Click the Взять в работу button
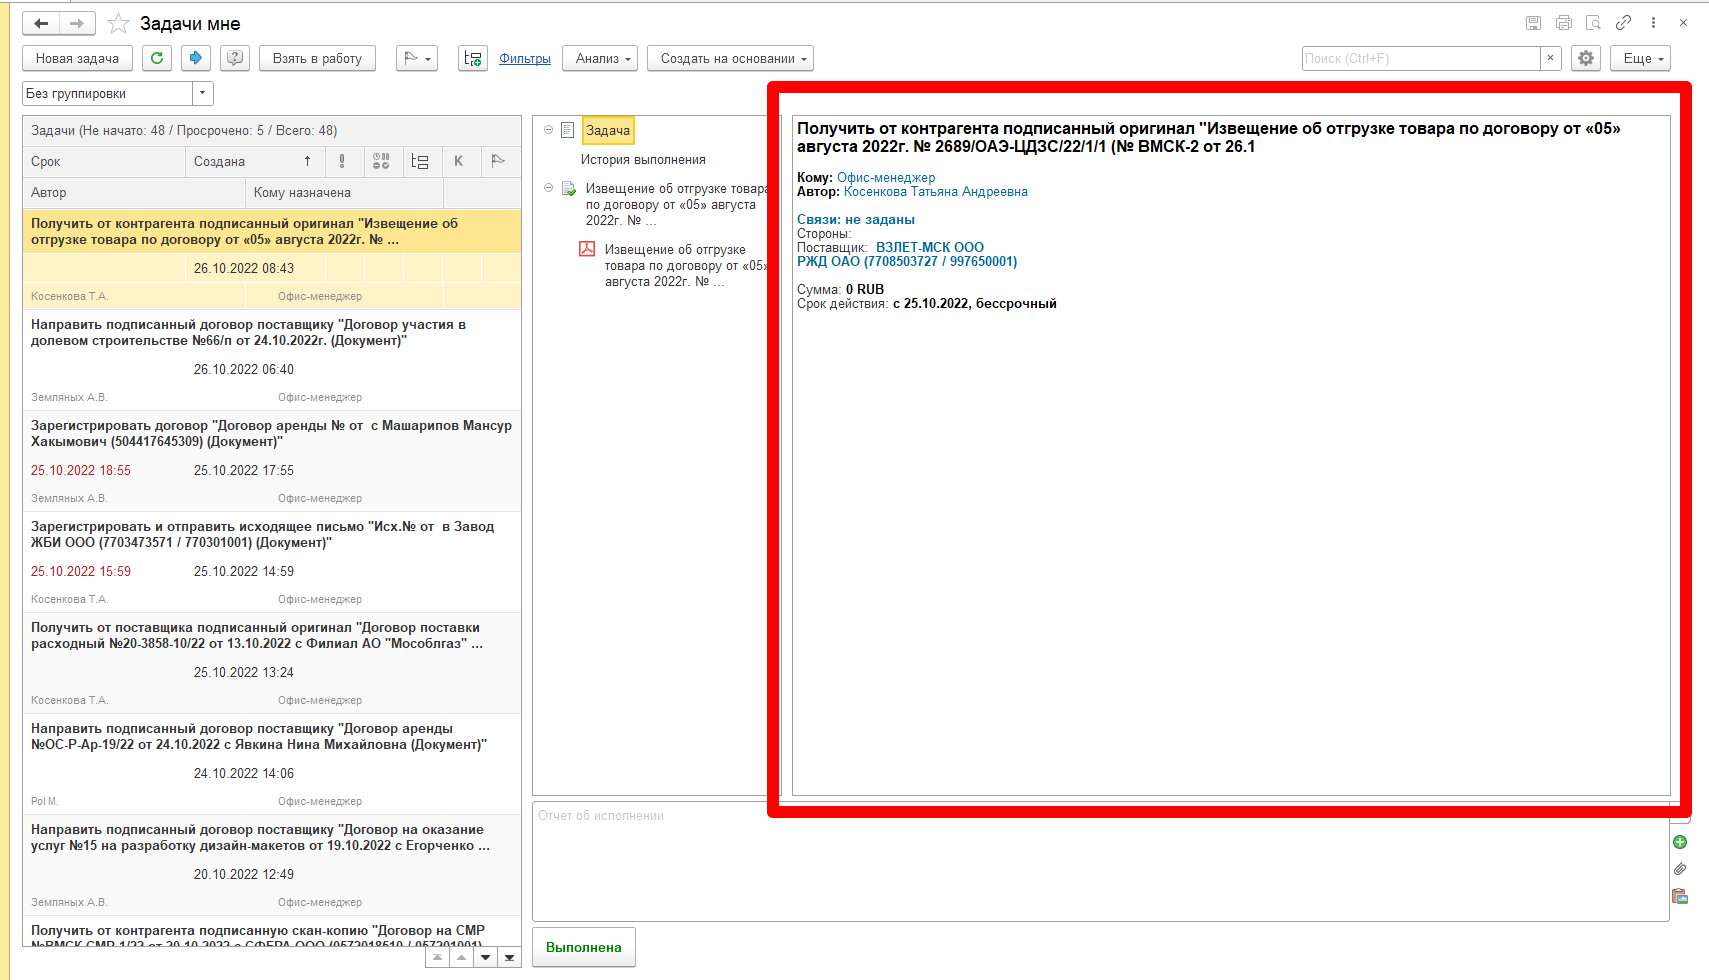Screen dimensions: 1709x980 pyautogui.click(x=317, y=58)
